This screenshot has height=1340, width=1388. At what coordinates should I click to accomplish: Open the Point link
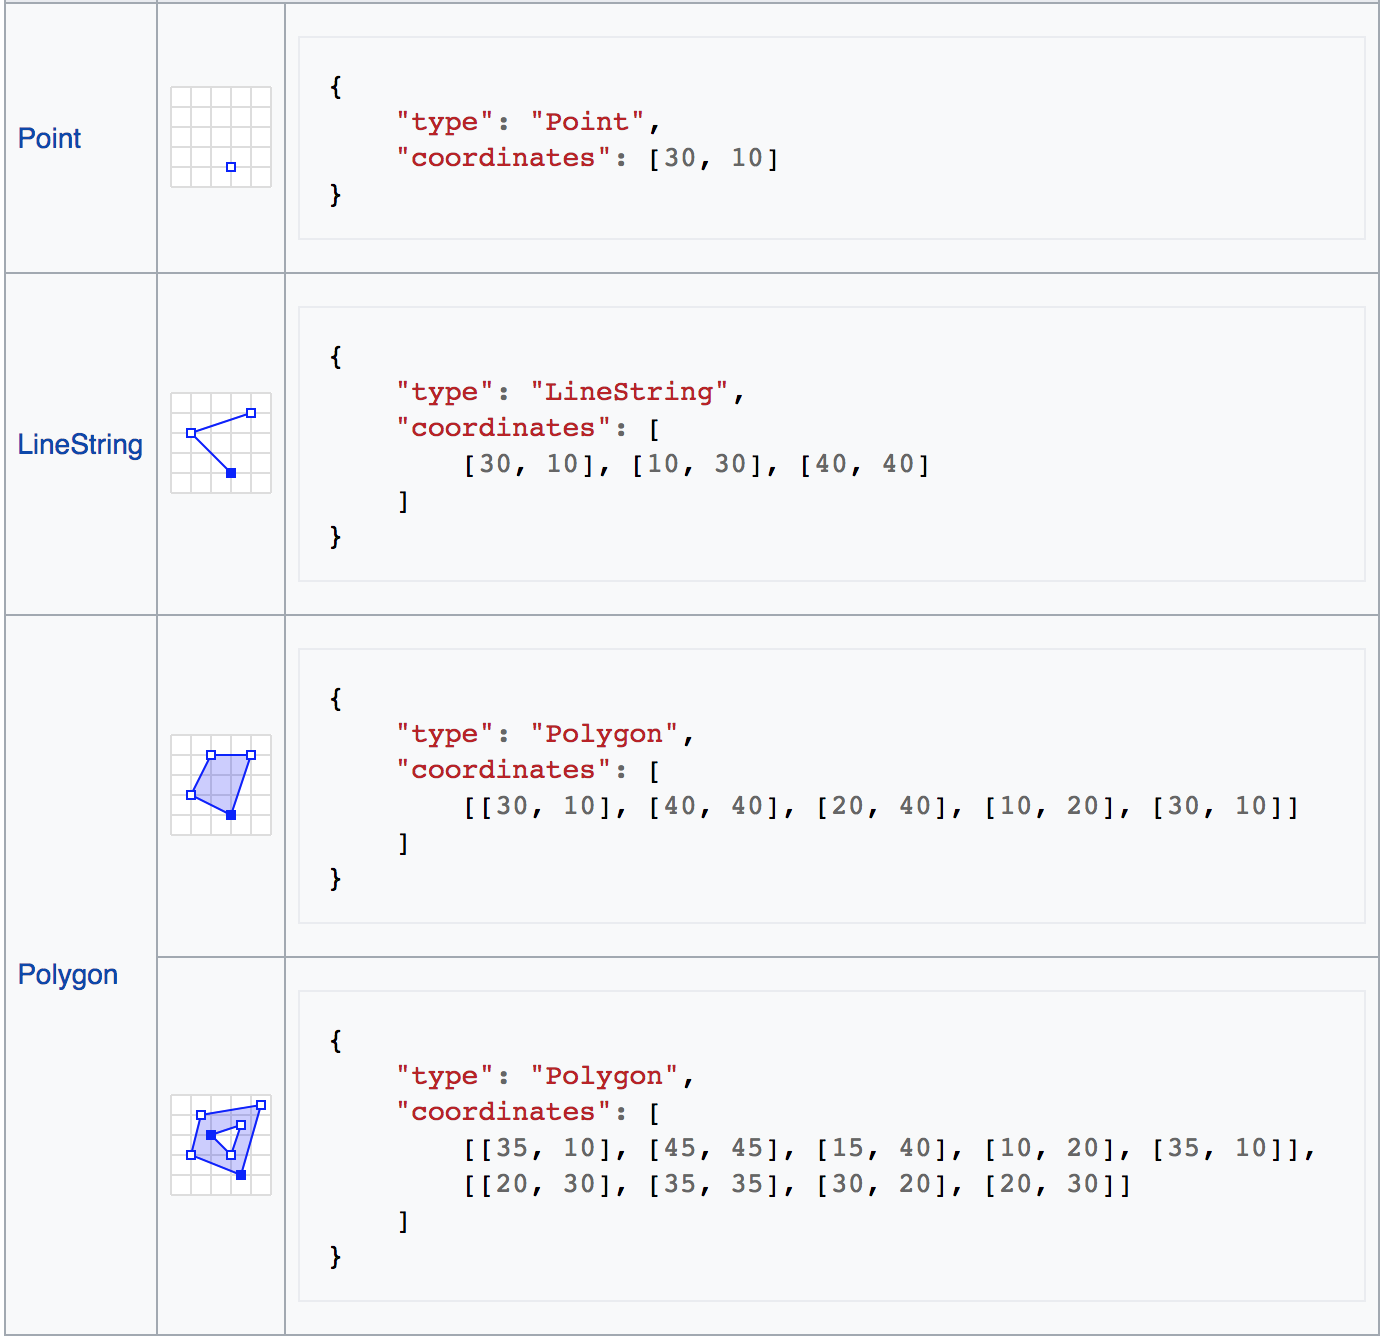pyautogui.click(x=49, y=138)
